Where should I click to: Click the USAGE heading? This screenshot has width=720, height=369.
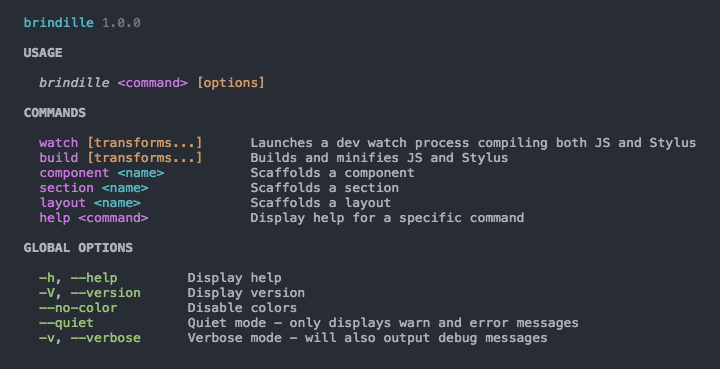tap(43, 53)
